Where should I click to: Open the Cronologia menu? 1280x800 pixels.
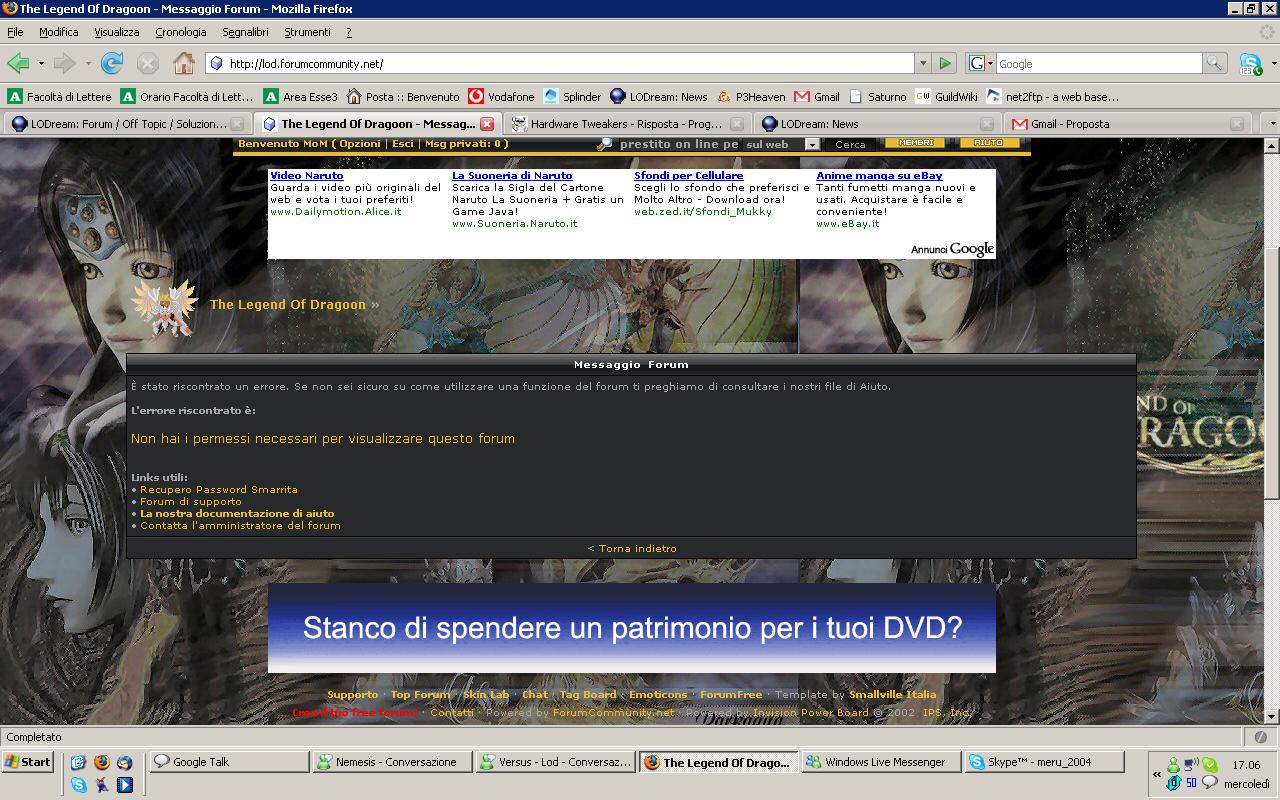point(181,32)
